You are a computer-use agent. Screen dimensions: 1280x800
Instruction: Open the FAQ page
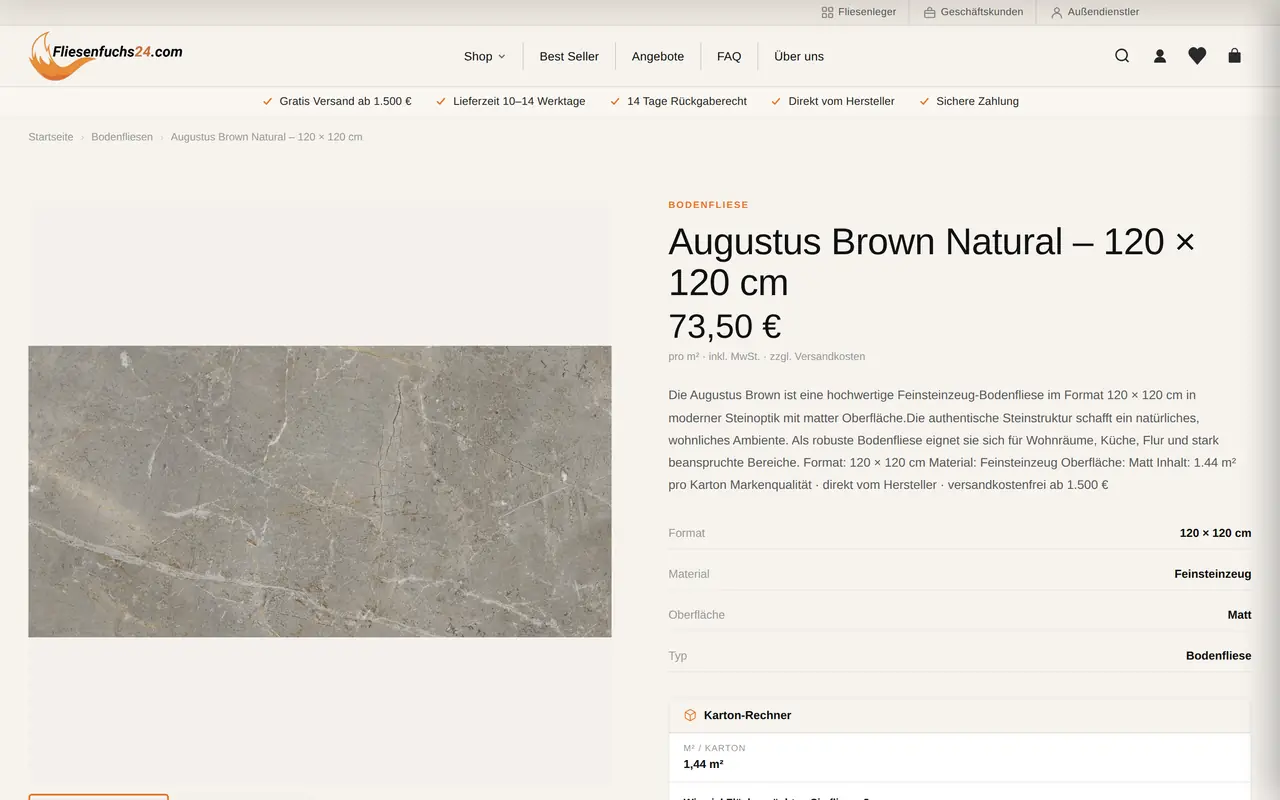coord(729,56)
